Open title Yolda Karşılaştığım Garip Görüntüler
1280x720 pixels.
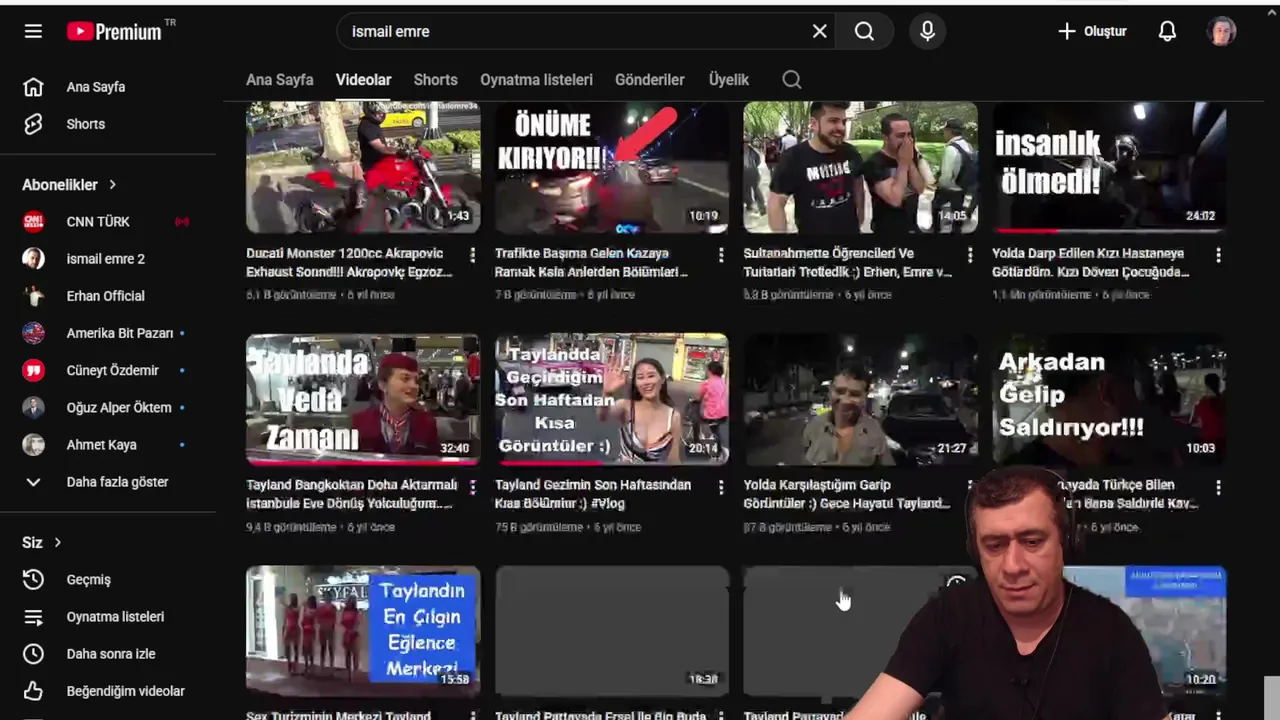click(x=847, y=494)
